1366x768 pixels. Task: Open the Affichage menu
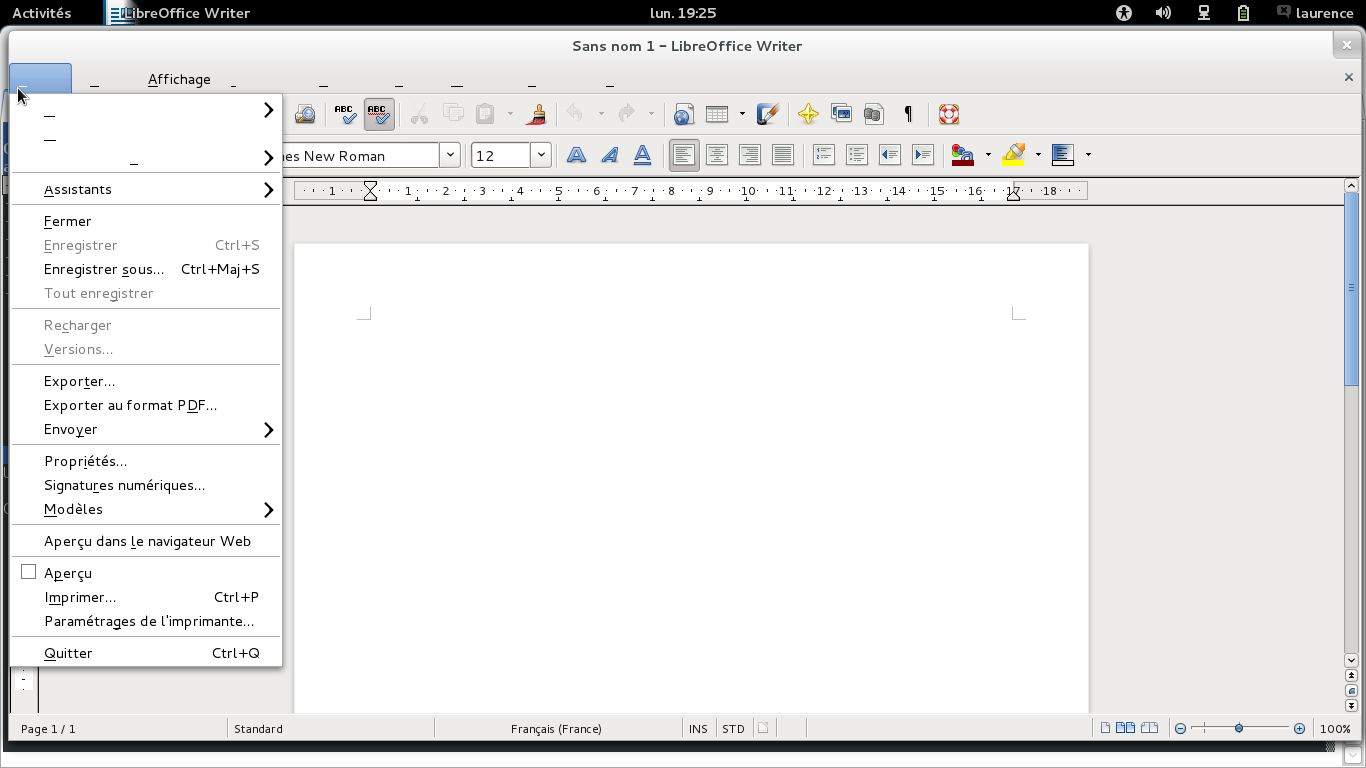[x=179, y=79]
